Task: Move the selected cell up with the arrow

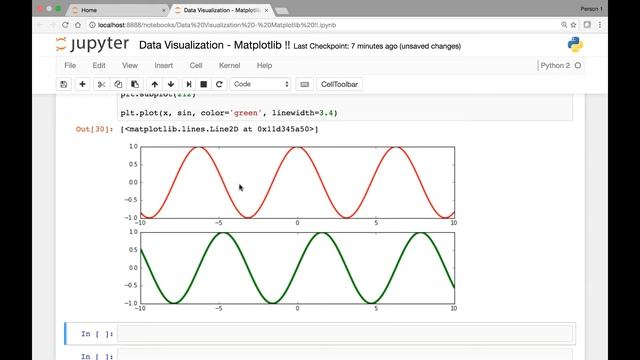Action: [155, 84]
